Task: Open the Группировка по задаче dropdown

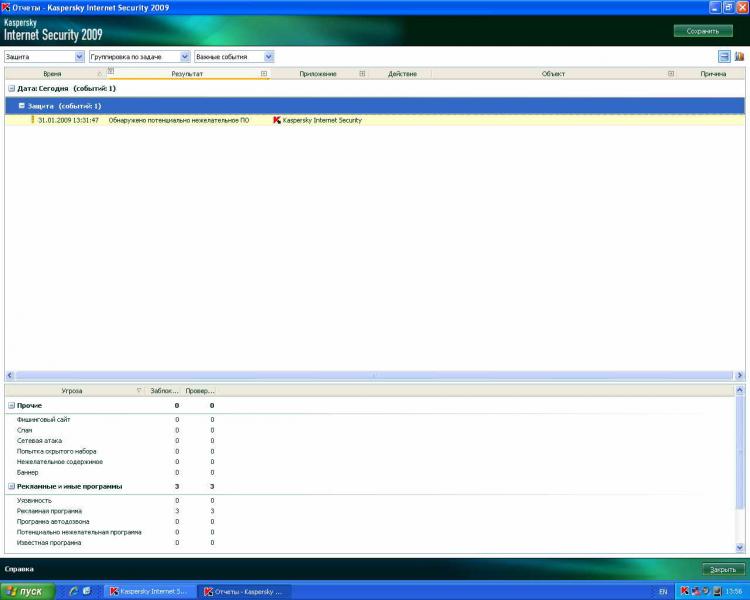Action: [140, 56]
